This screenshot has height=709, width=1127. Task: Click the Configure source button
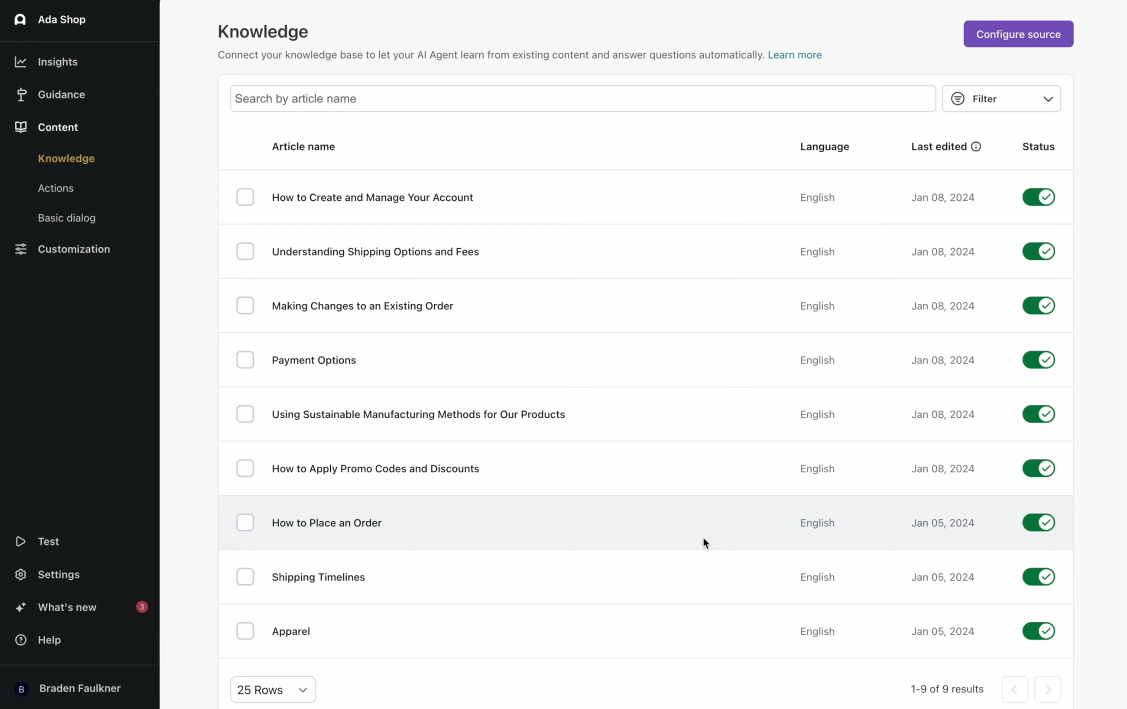(1018, 34)
